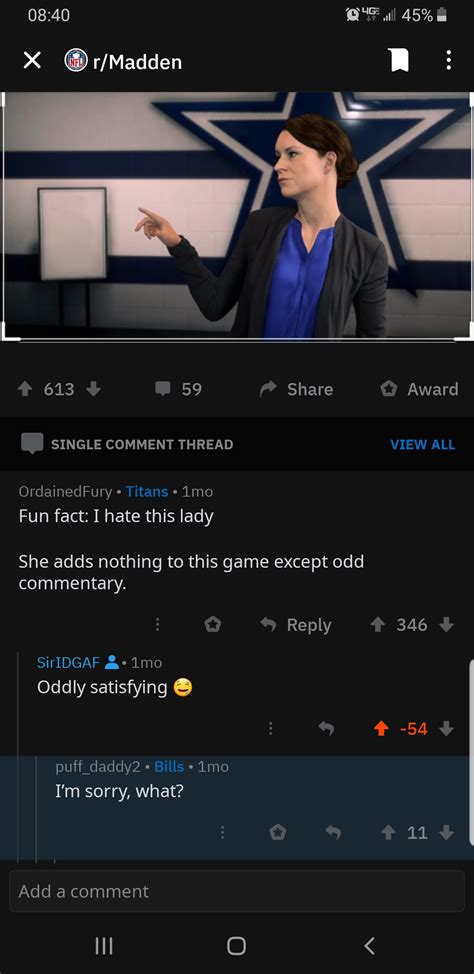Reply arrow on SirIDGAF's comment
The width and height of the screenshot is (474, 974).
(x=327, y=729)
